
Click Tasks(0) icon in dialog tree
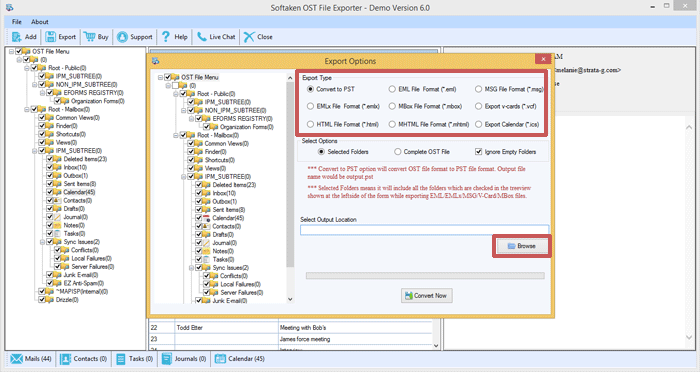coord(207,259)
